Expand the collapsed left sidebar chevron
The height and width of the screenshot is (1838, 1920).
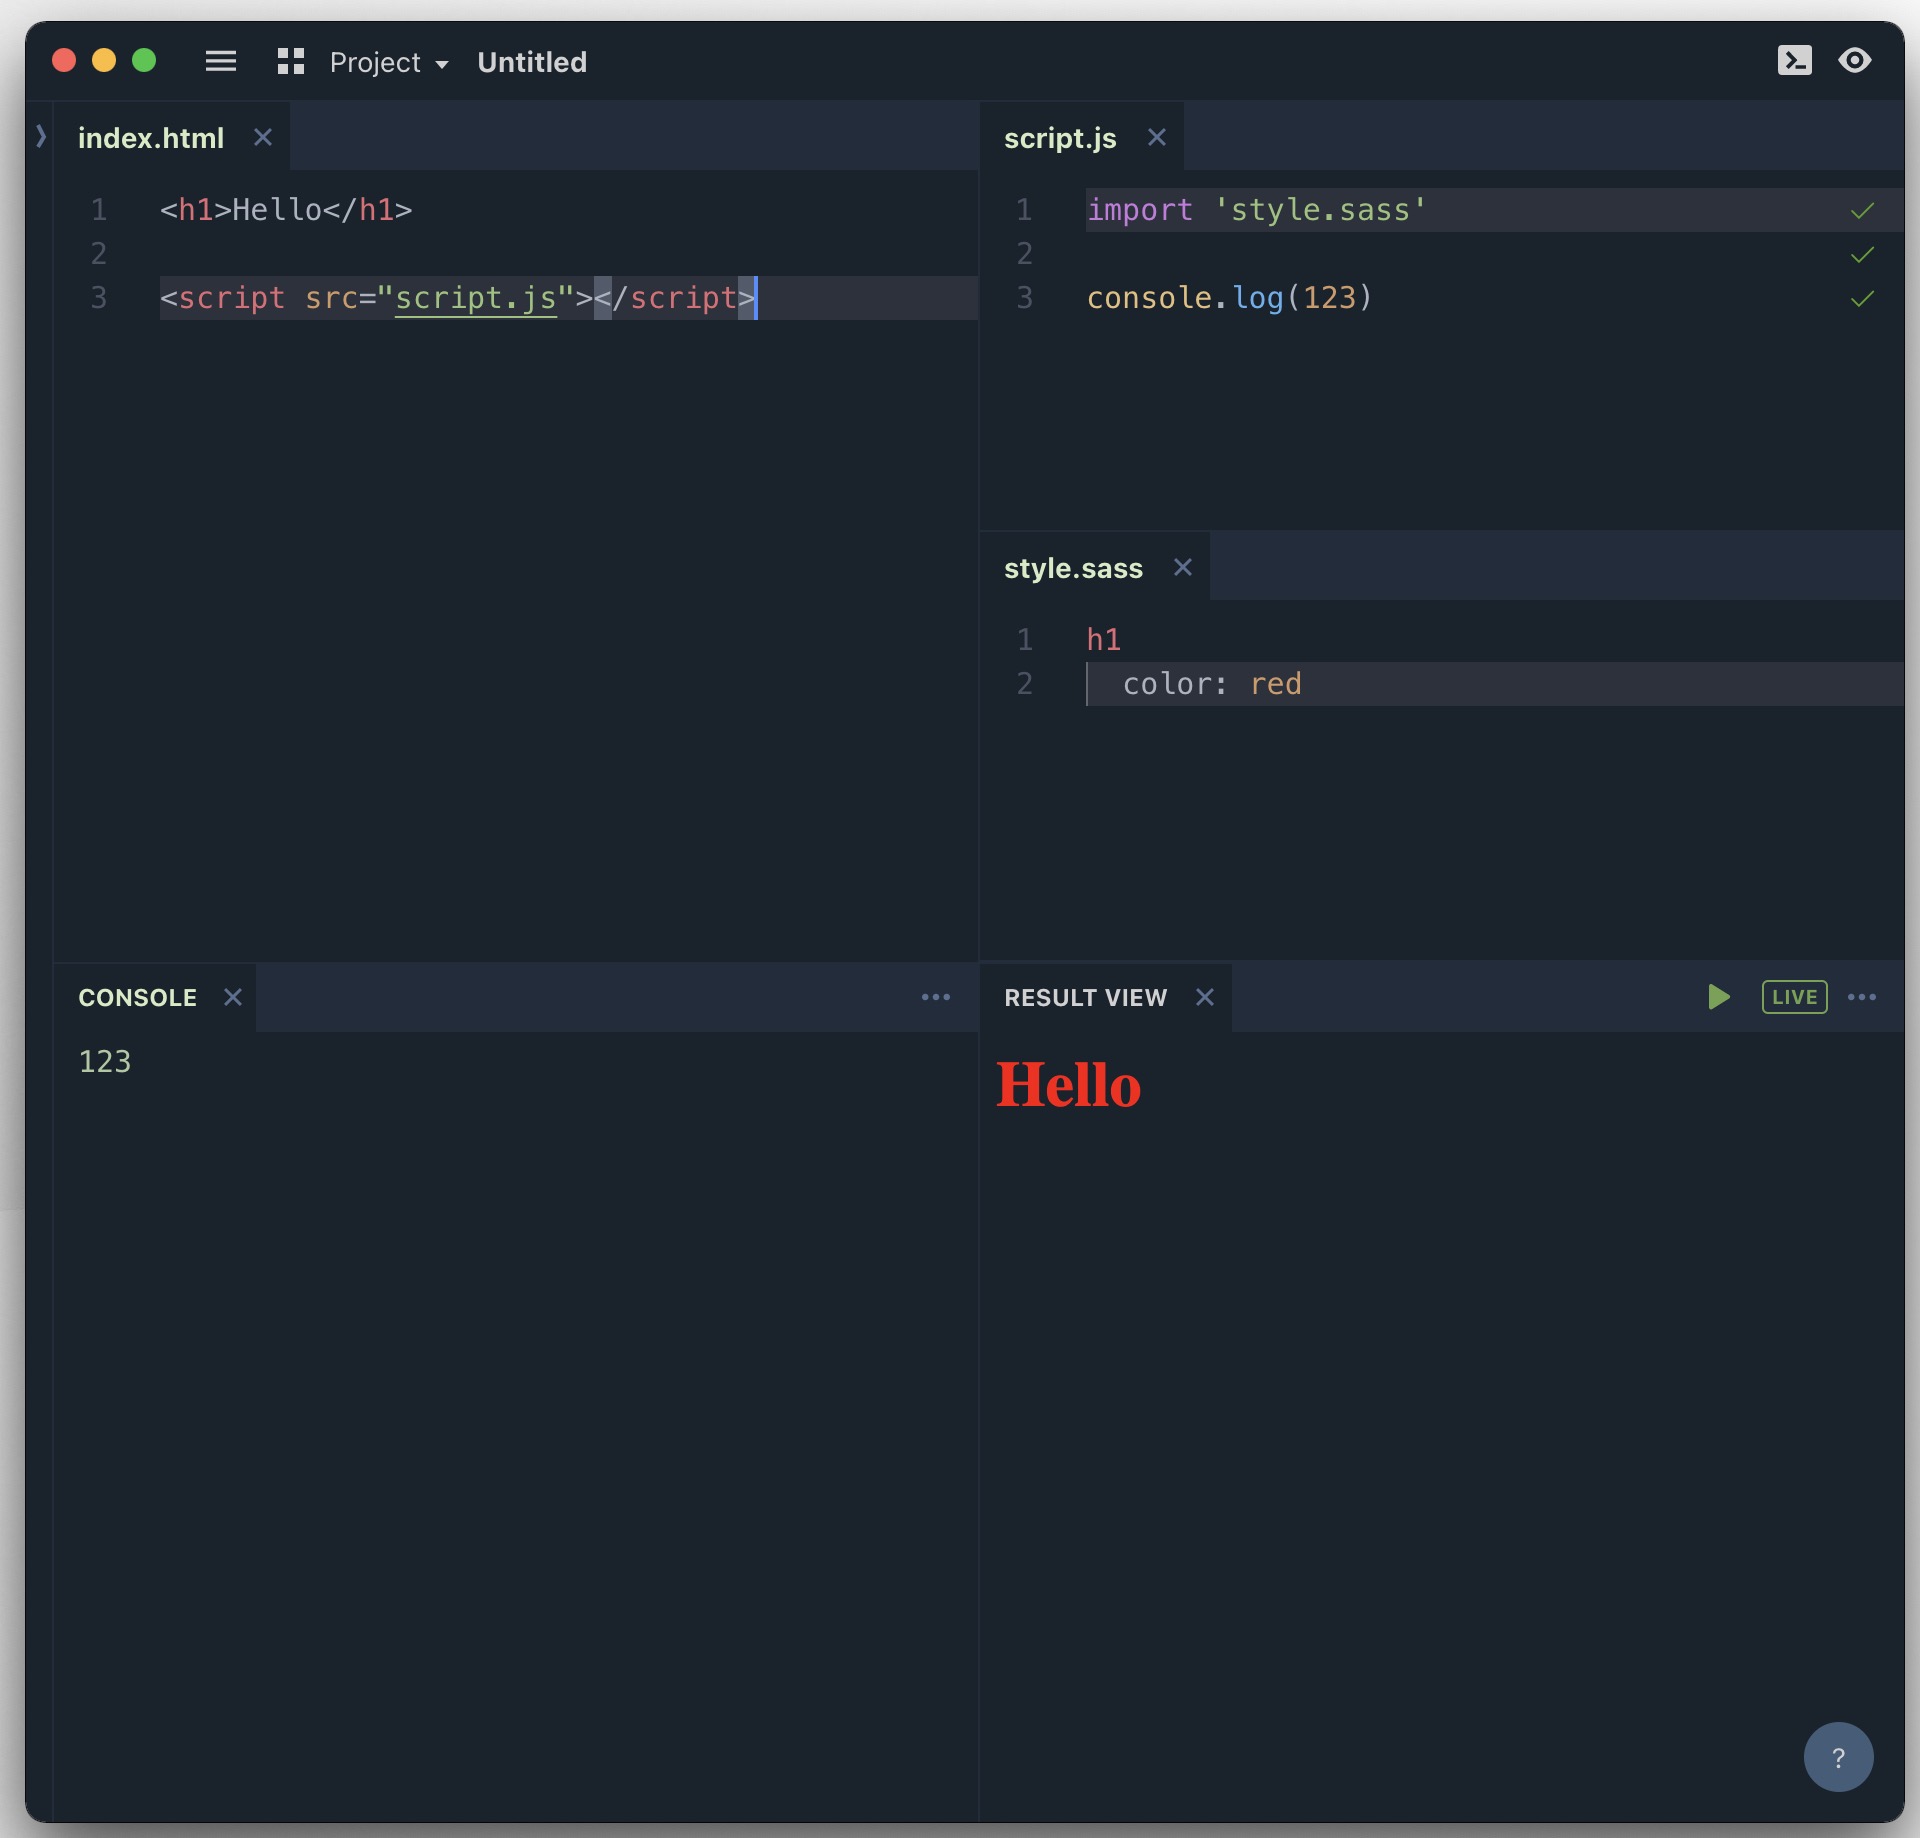click(x=41, y=136)
